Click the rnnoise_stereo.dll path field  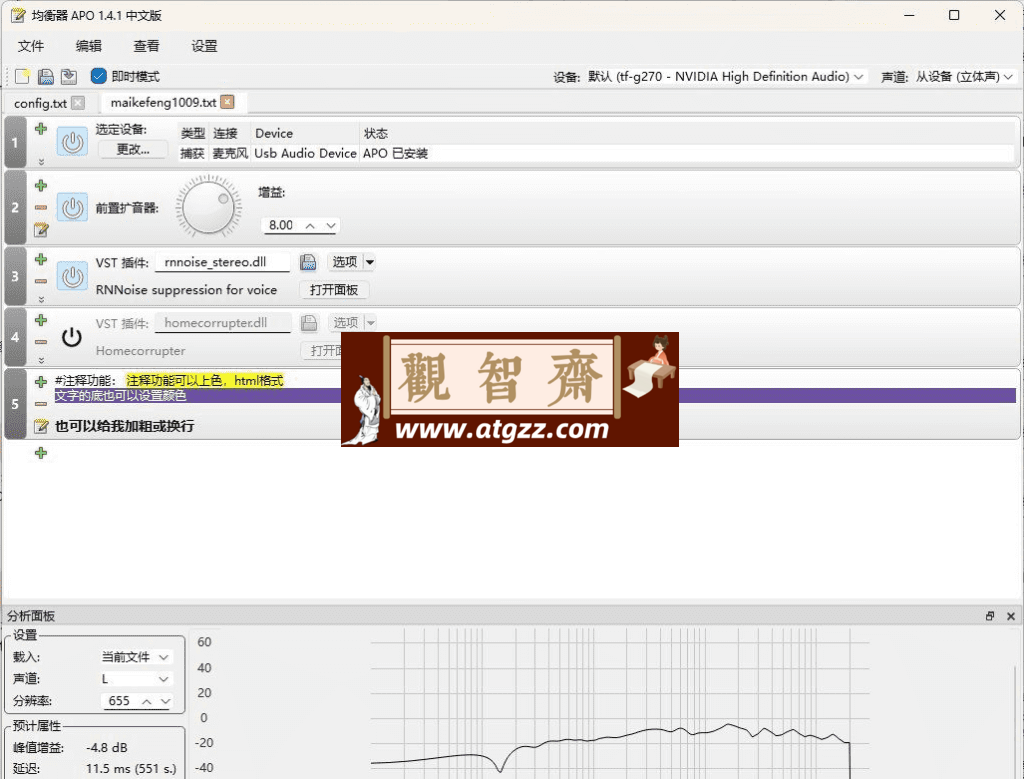click(x=223, y=262)
